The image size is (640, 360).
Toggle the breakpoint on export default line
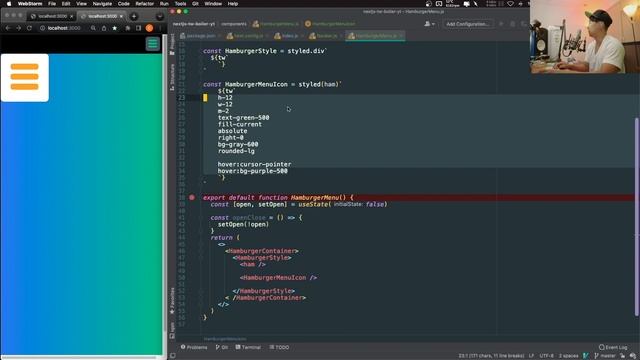pos(192,198)
